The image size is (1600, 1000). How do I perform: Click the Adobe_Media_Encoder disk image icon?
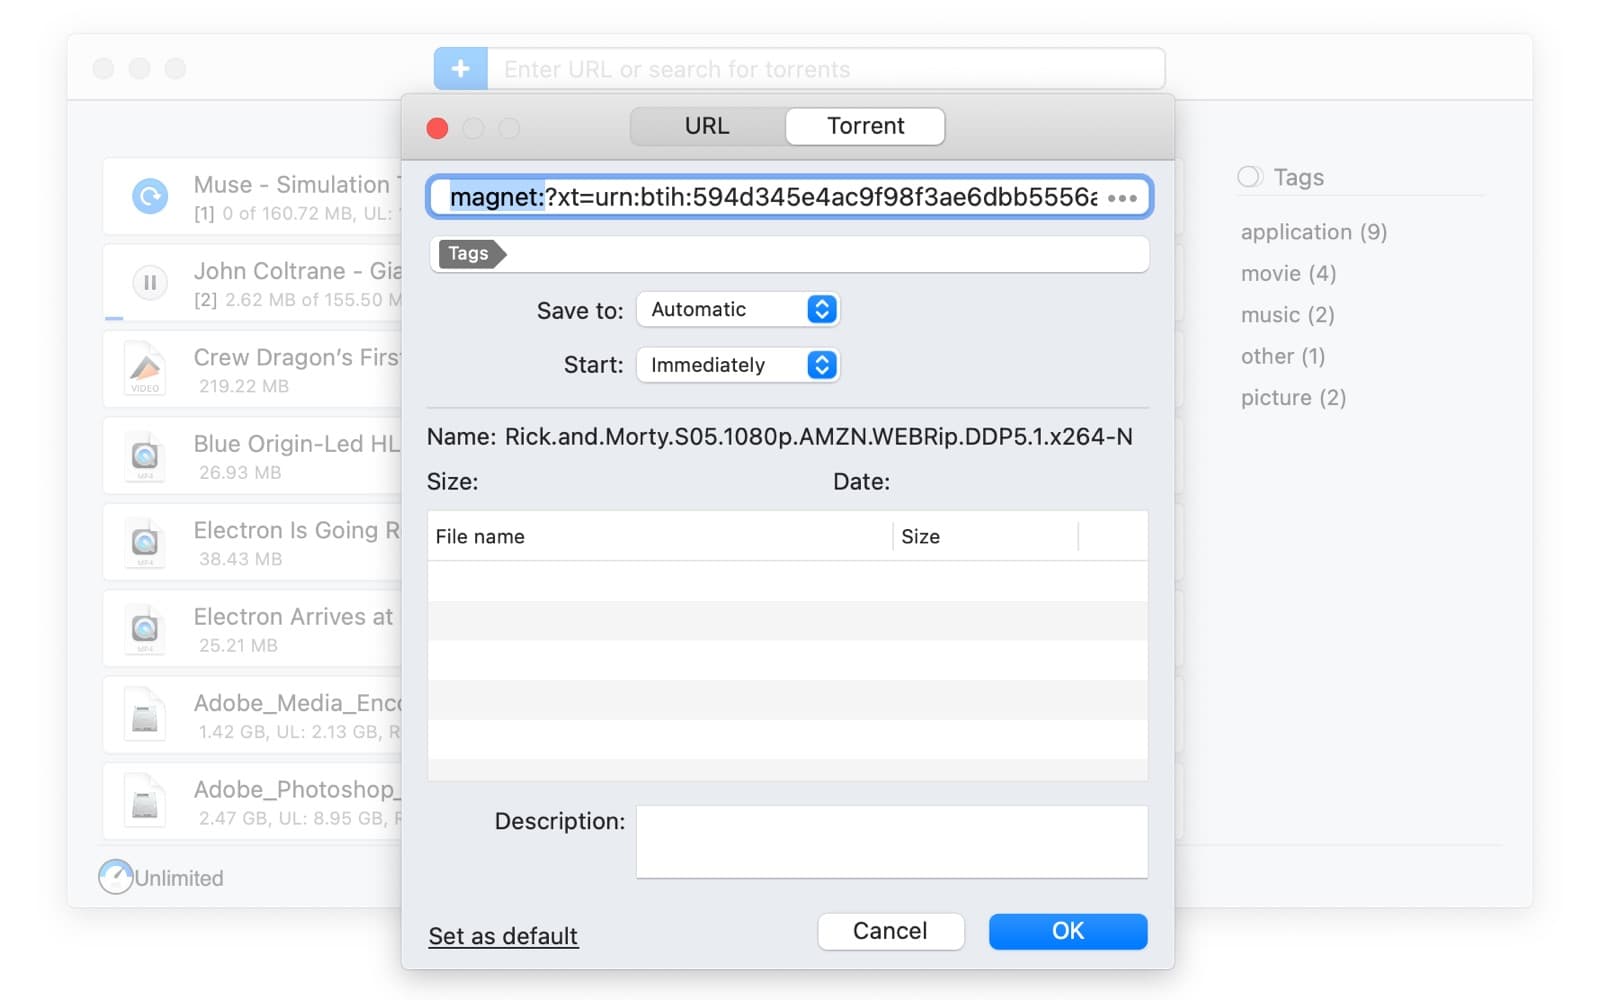point(145,716)
